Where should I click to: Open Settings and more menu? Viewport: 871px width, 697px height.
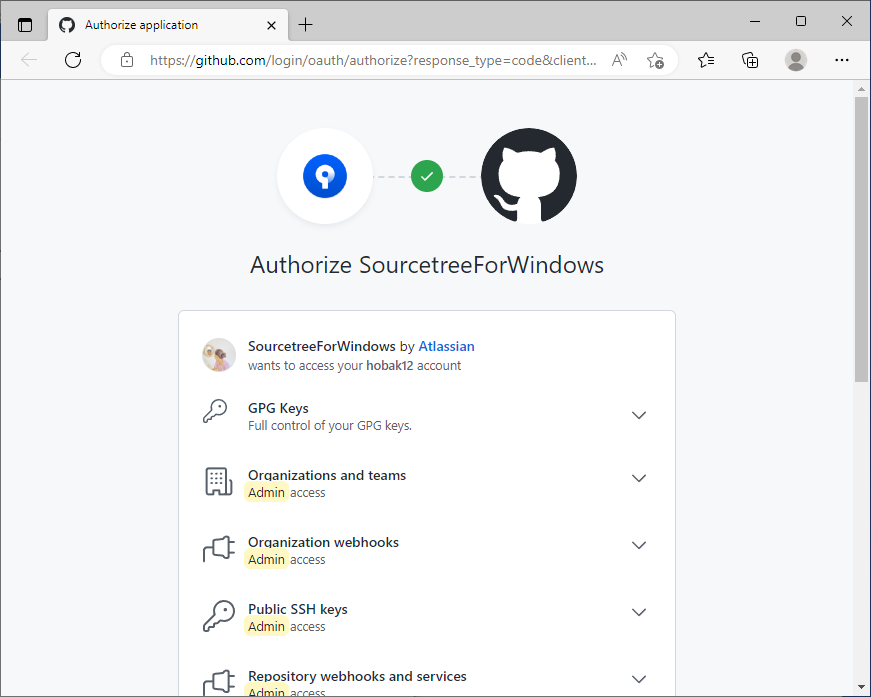pos(842,60)
